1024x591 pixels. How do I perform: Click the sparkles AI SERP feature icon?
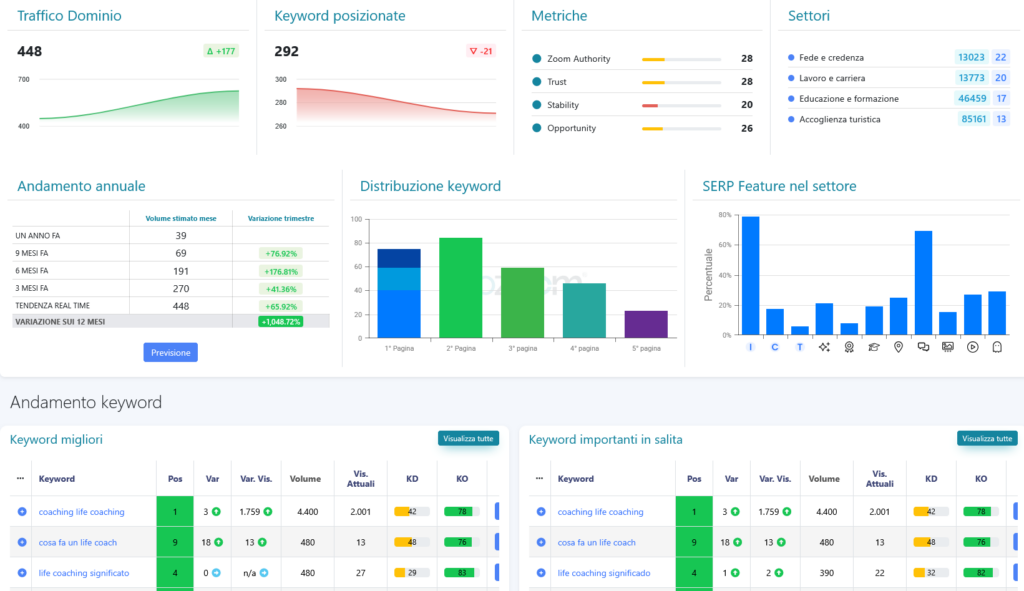click(824, 347)
